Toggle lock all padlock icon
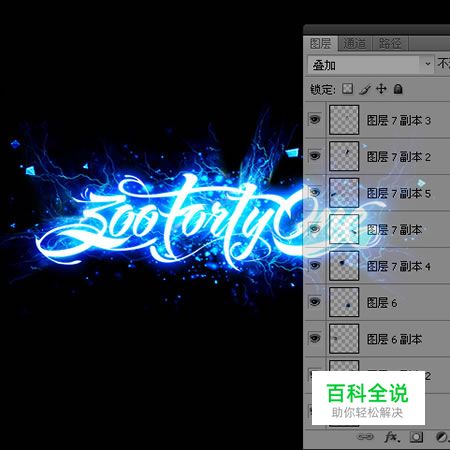The image size is (450, 450). (398, 89)
